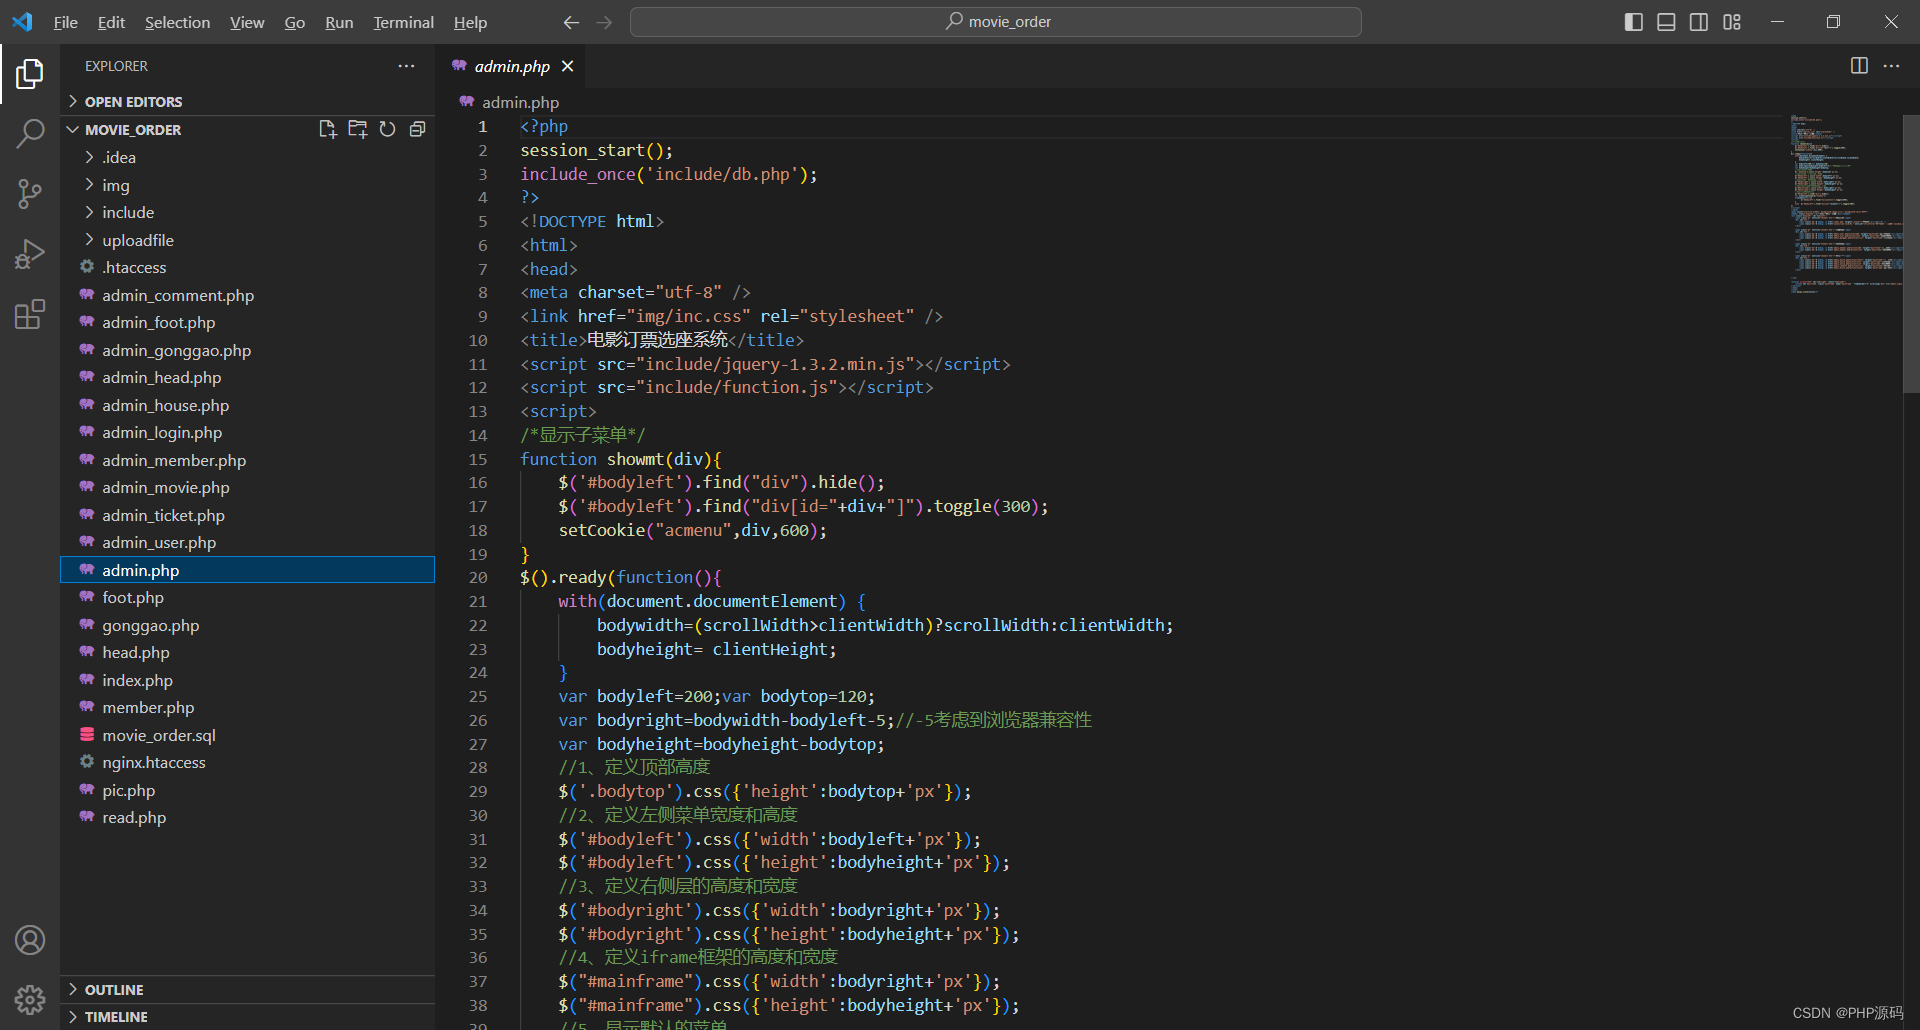Click line number 20 in the gutter

[478, 578]
